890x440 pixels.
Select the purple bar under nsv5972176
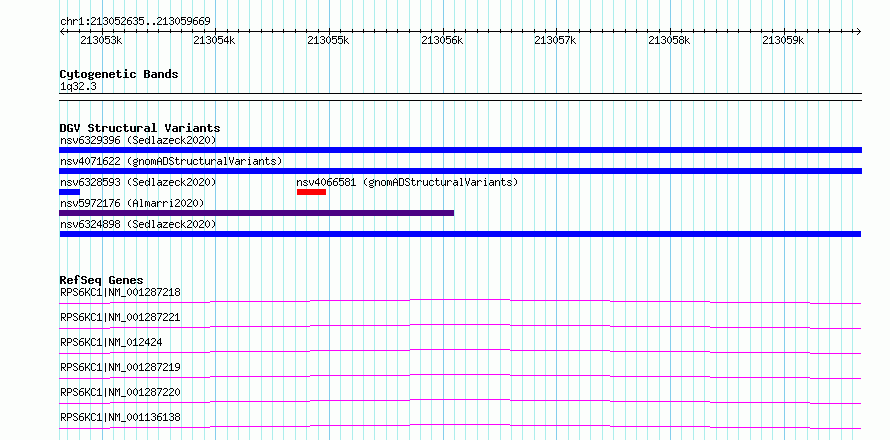tap(257, 213)
